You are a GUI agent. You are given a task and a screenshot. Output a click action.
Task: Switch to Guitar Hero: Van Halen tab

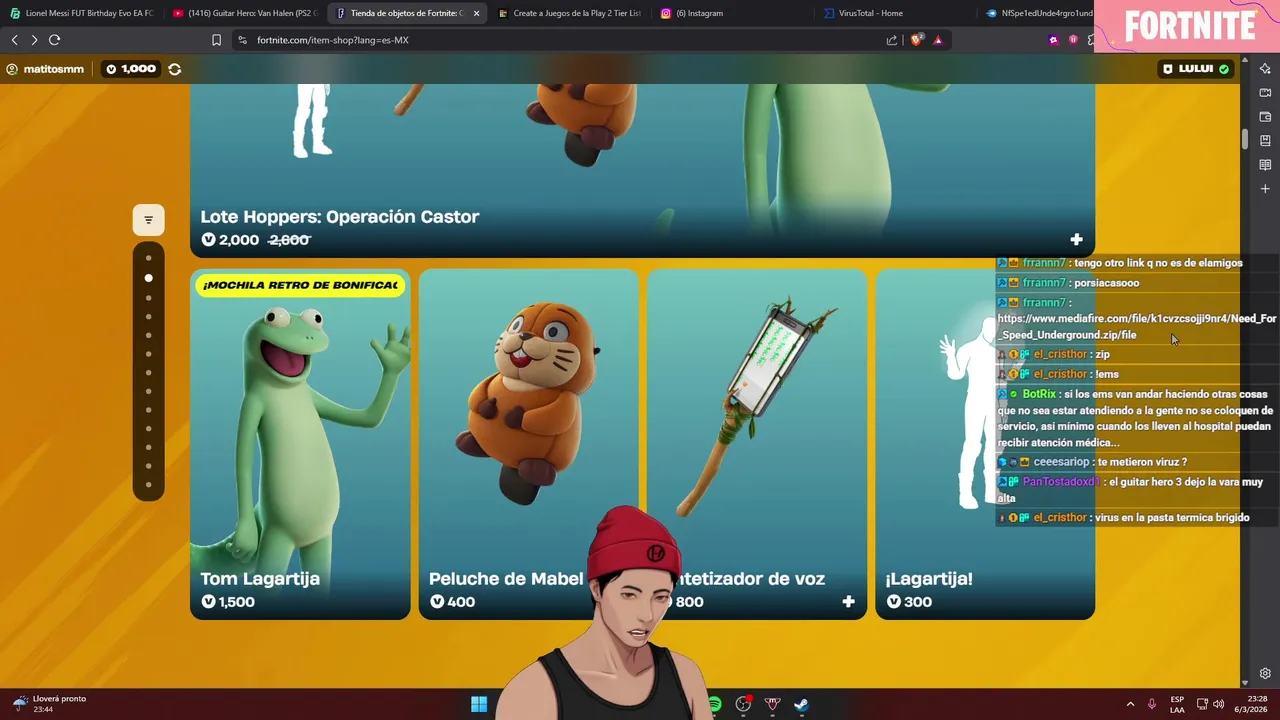click(x=245, y=13)
